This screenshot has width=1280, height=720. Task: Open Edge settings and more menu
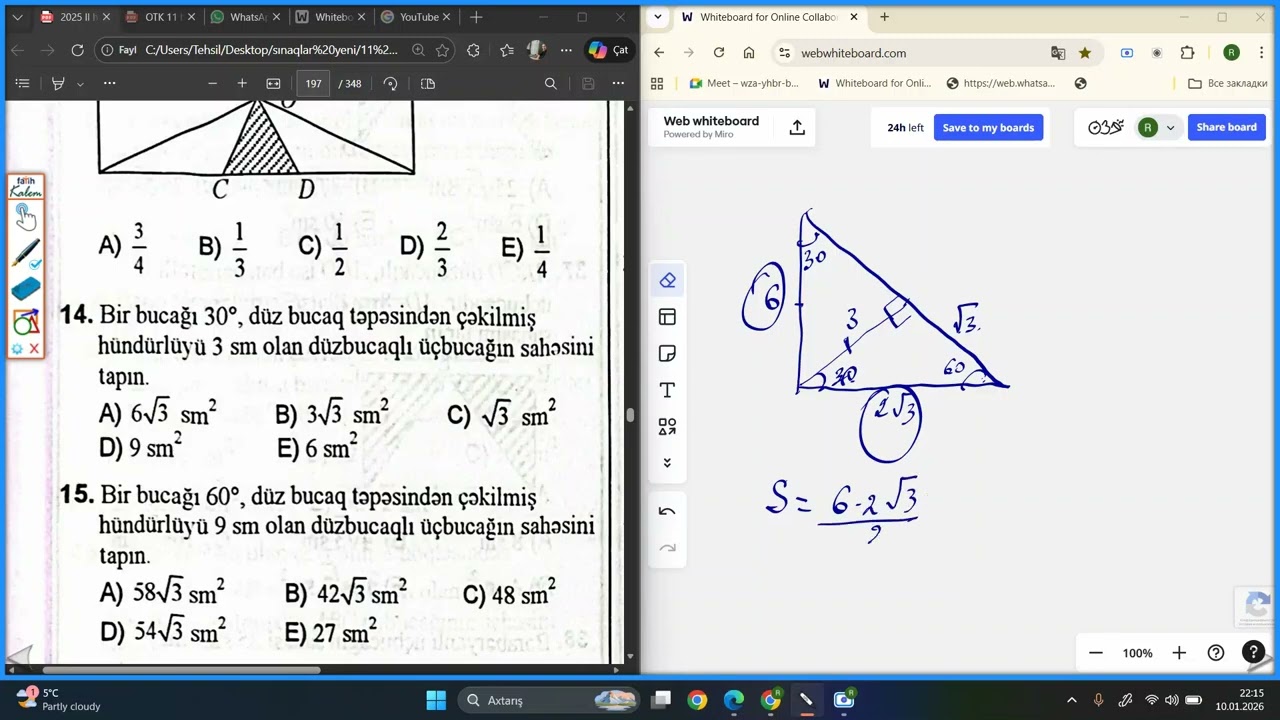pos(566,50)
